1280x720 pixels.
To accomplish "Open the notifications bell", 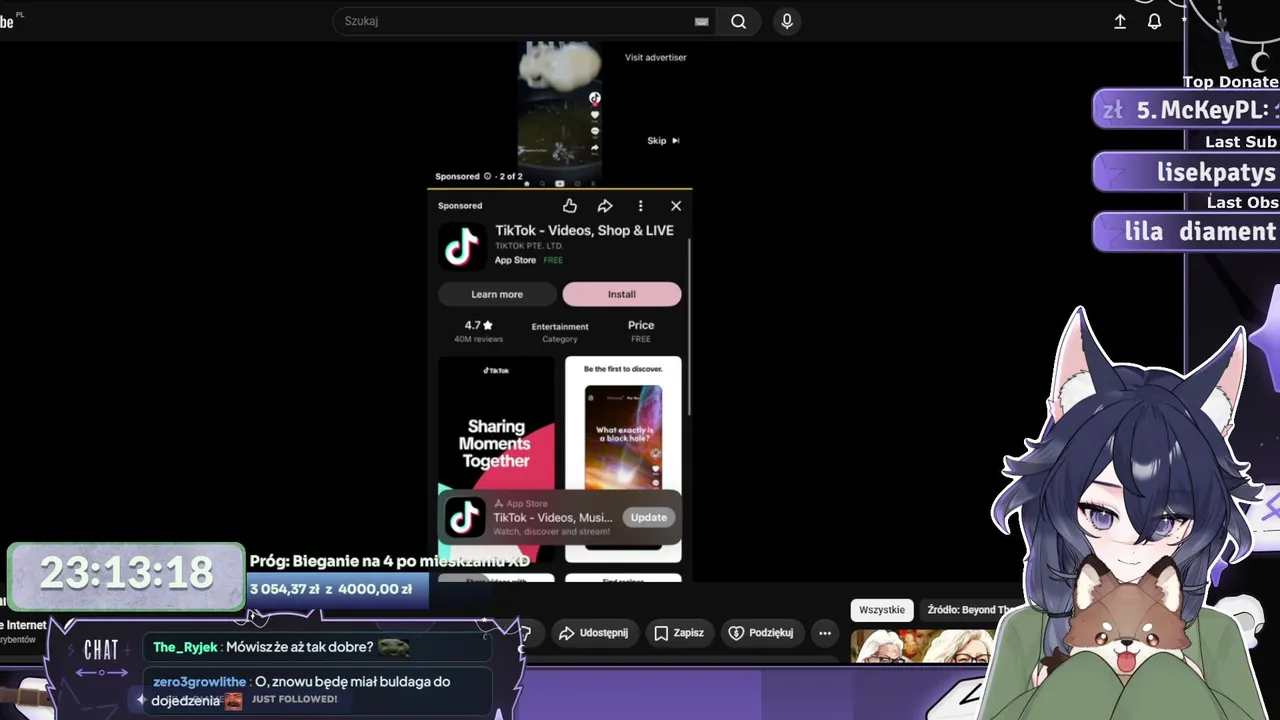I will point(1154,21).
